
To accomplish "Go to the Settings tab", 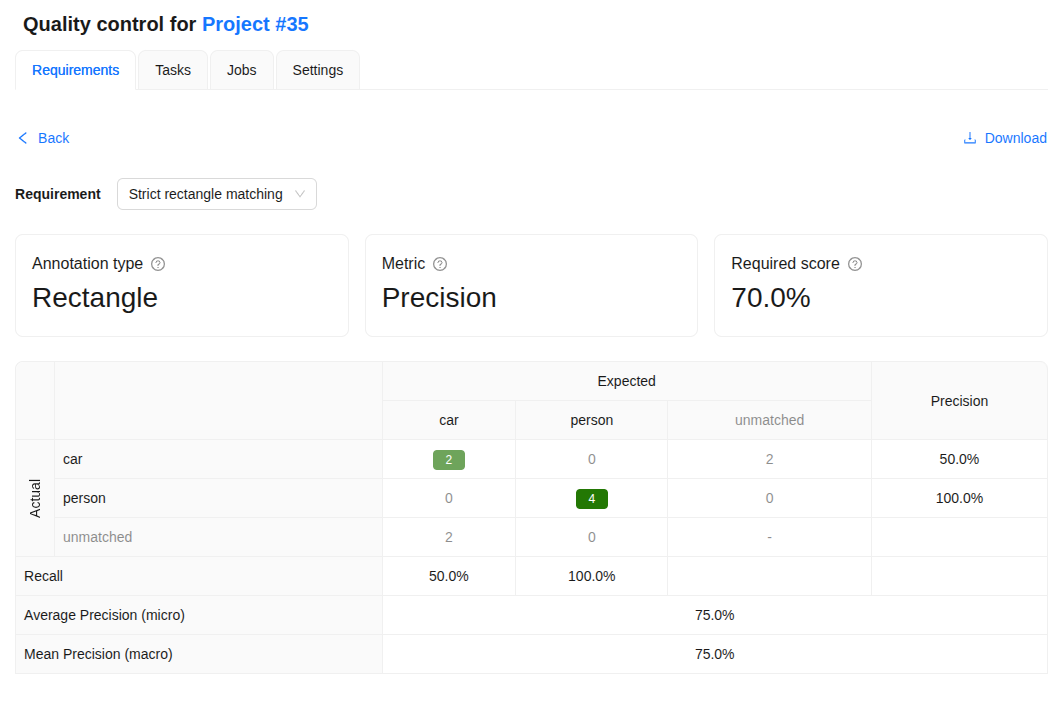I will (x=318, y=70).
